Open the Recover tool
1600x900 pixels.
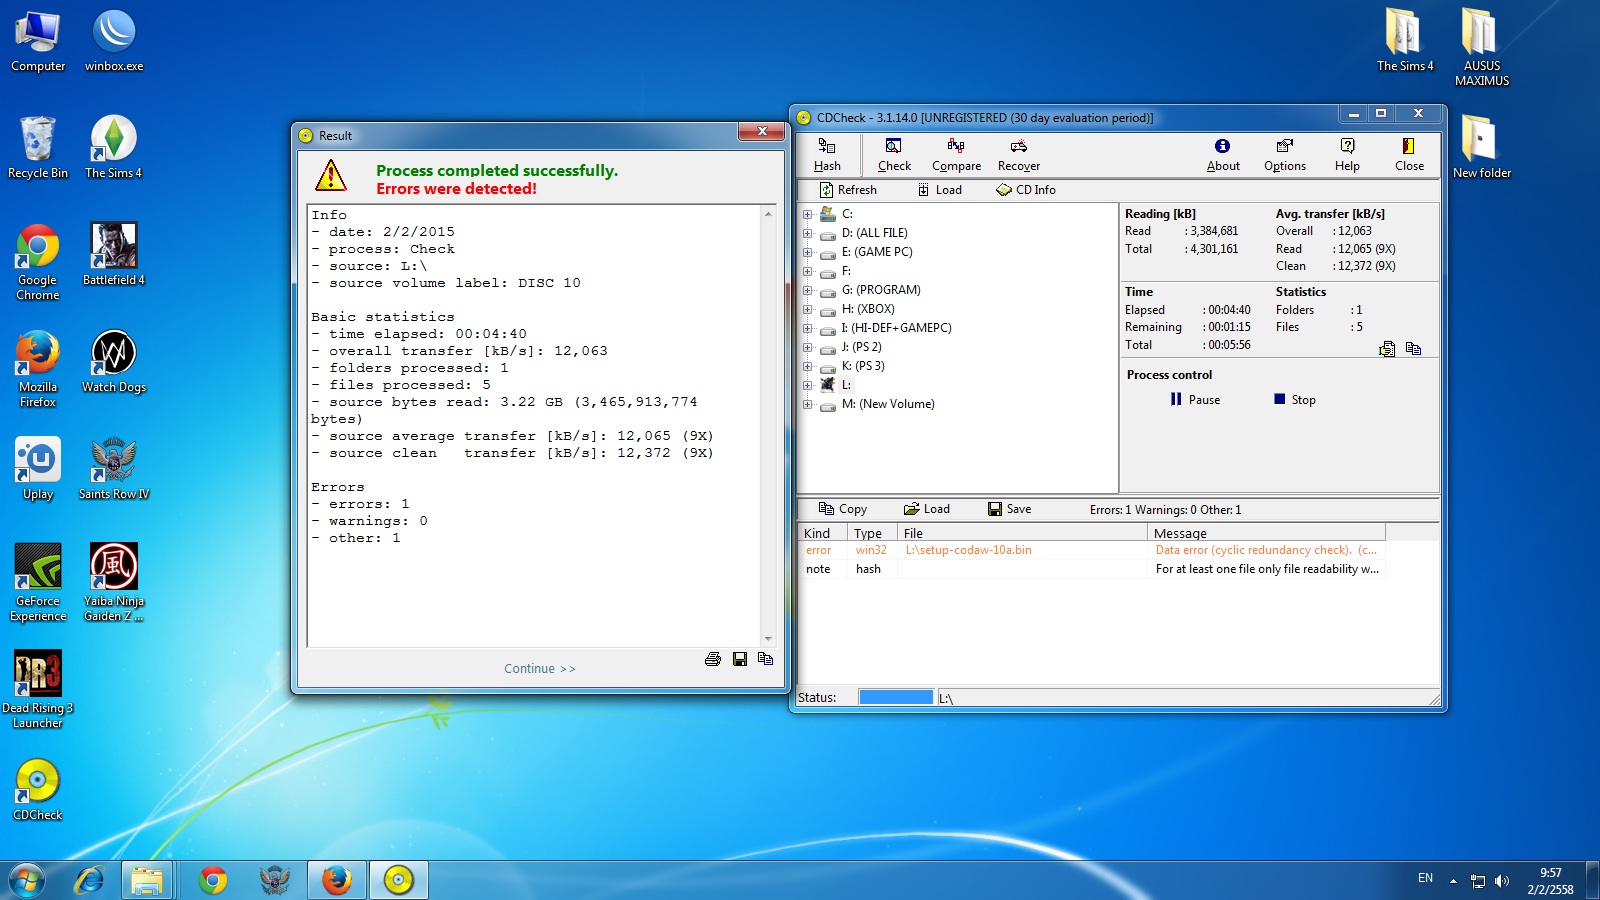(1018, 155)
